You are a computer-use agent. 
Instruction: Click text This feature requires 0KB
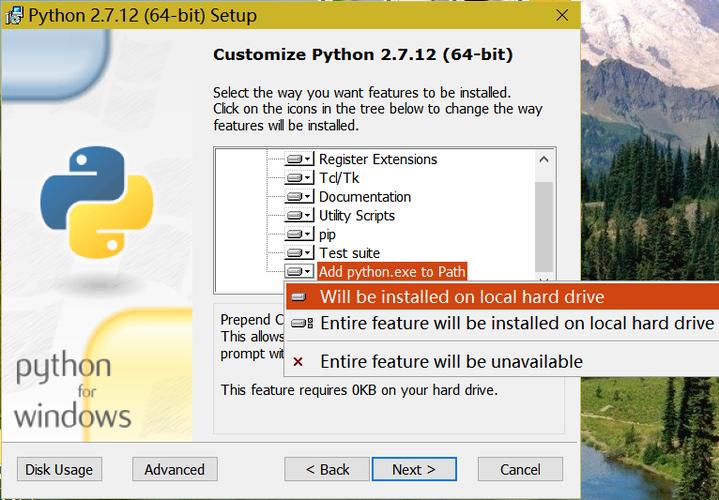tap(359, 390)
